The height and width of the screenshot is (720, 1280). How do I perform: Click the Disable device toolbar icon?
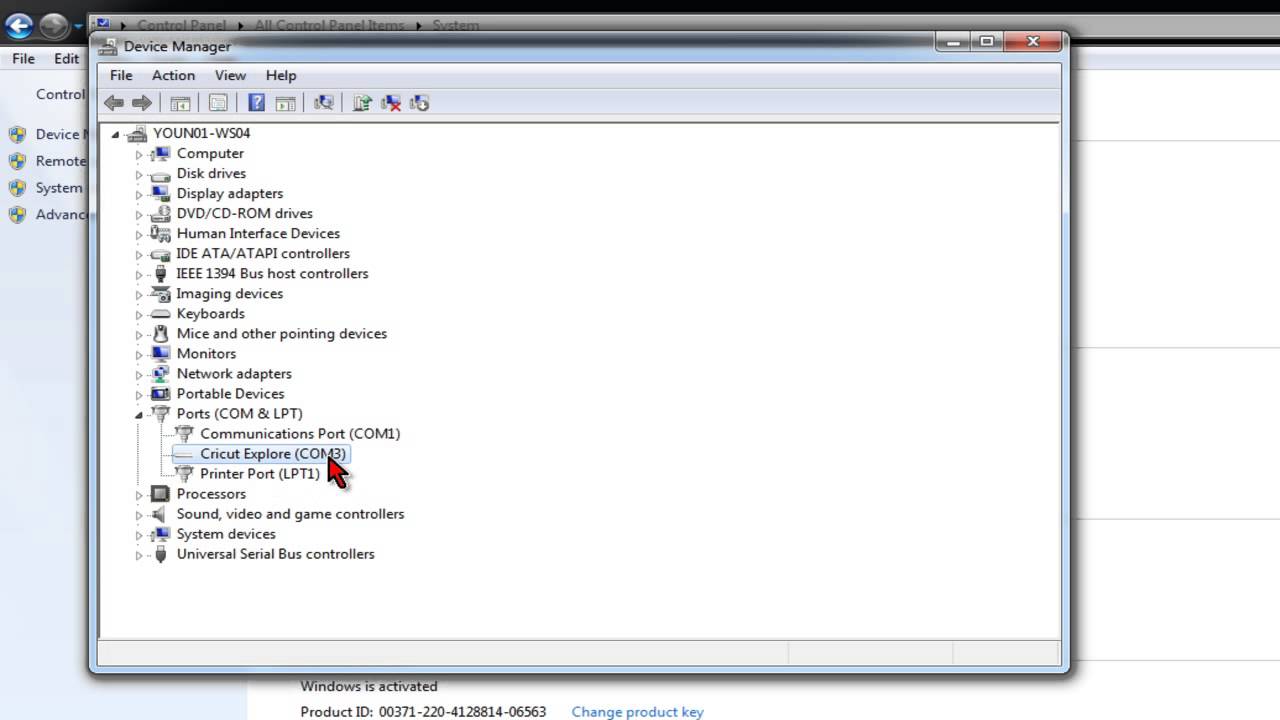[419, 103]
